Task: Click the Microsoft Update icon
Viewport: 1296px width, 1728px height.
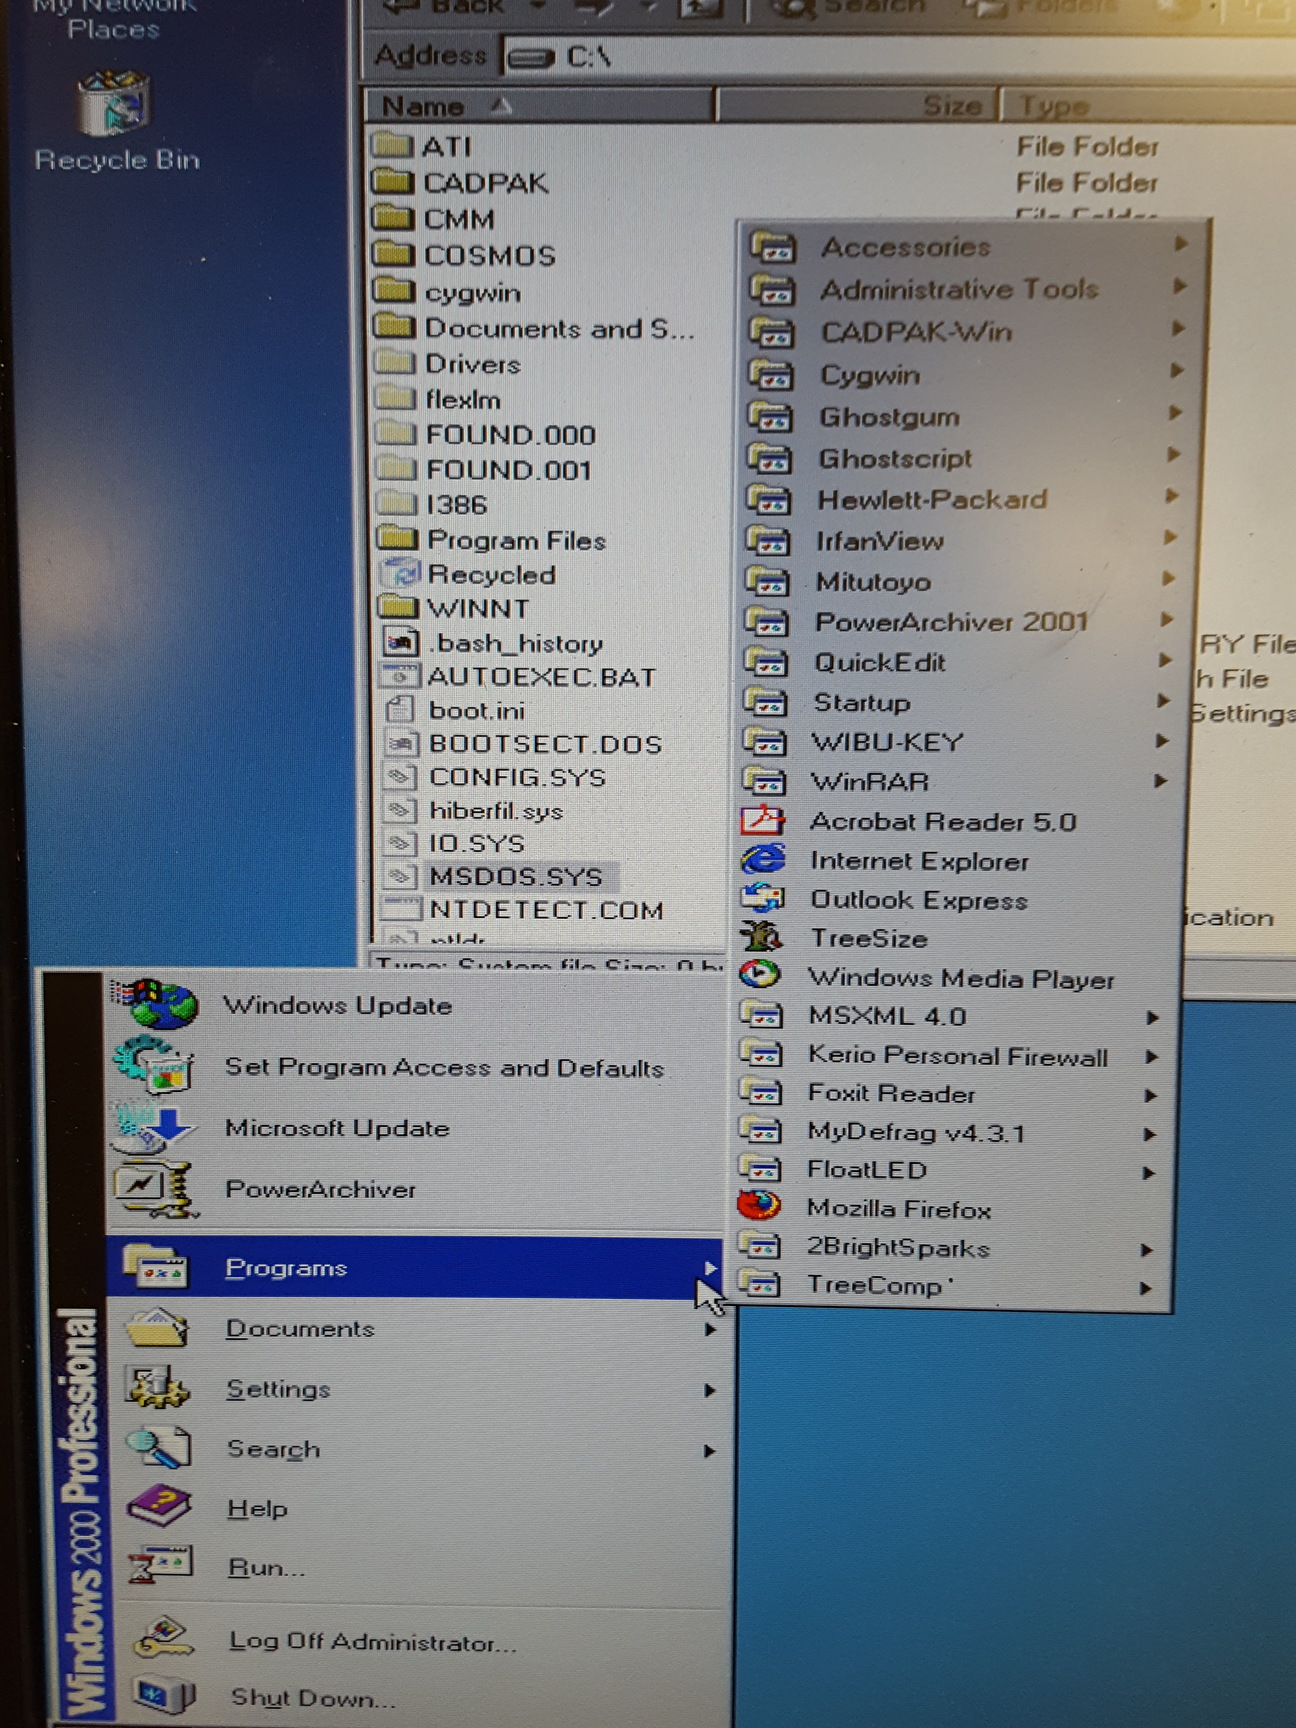Action: coord(155,1127)
